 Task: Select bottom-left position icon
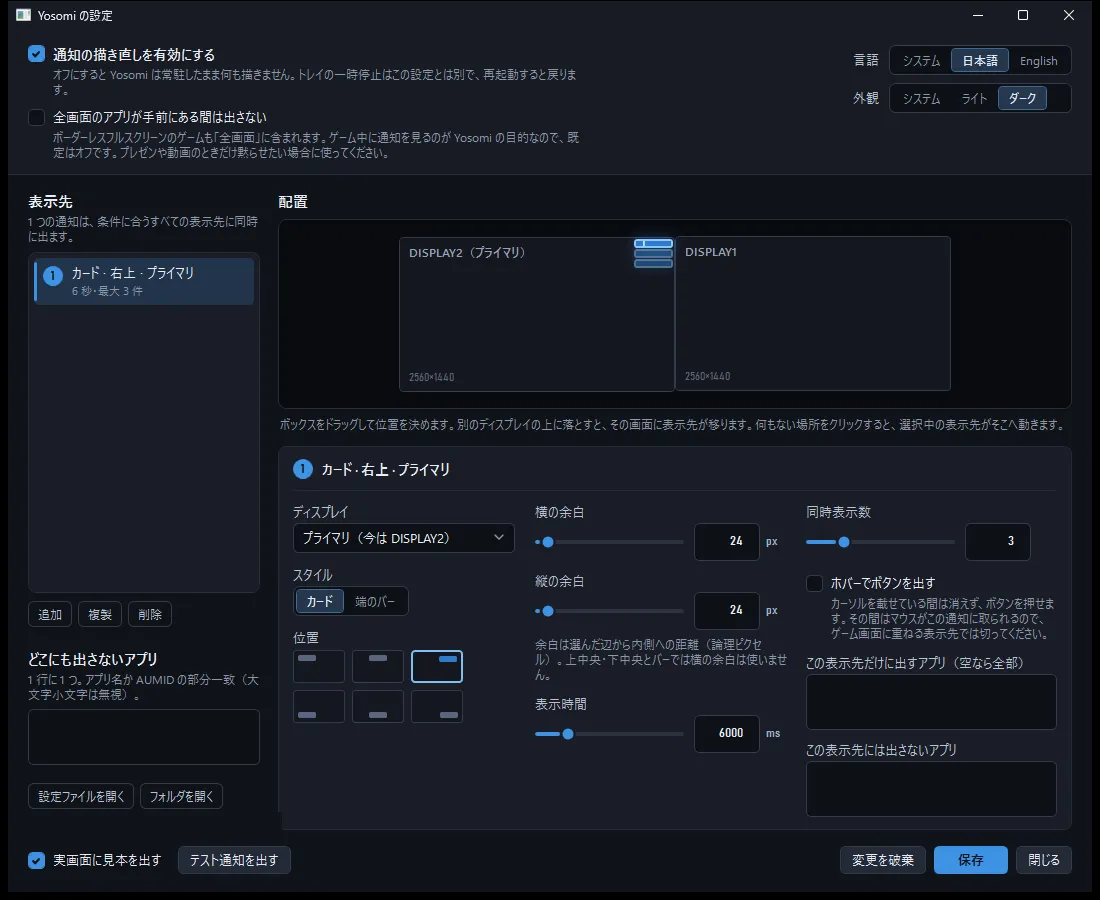318,706
